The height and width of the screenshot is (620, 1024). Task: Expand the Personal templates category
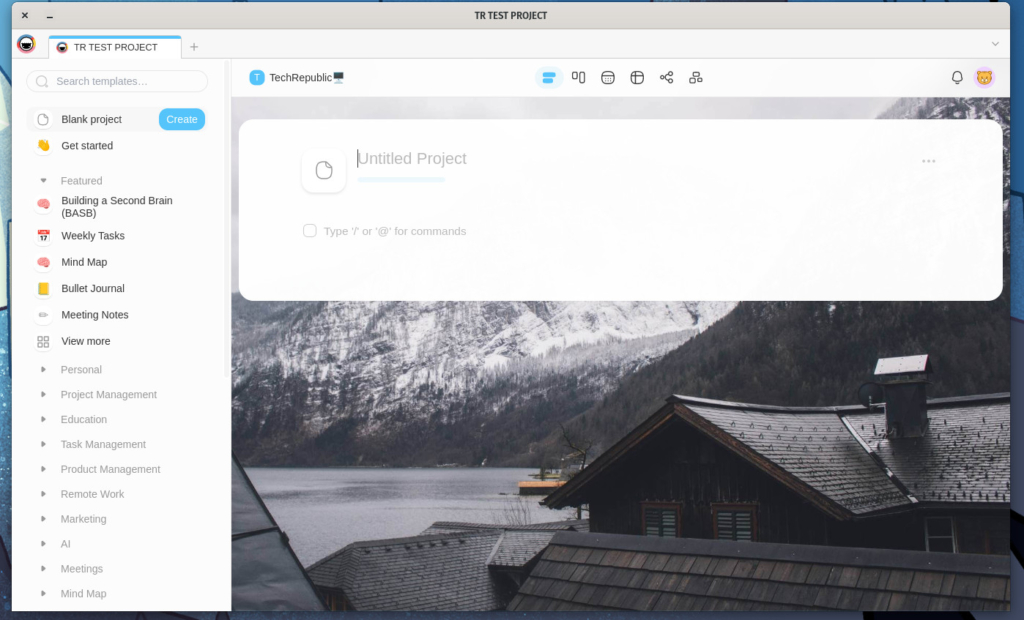[x=43, y=370]
